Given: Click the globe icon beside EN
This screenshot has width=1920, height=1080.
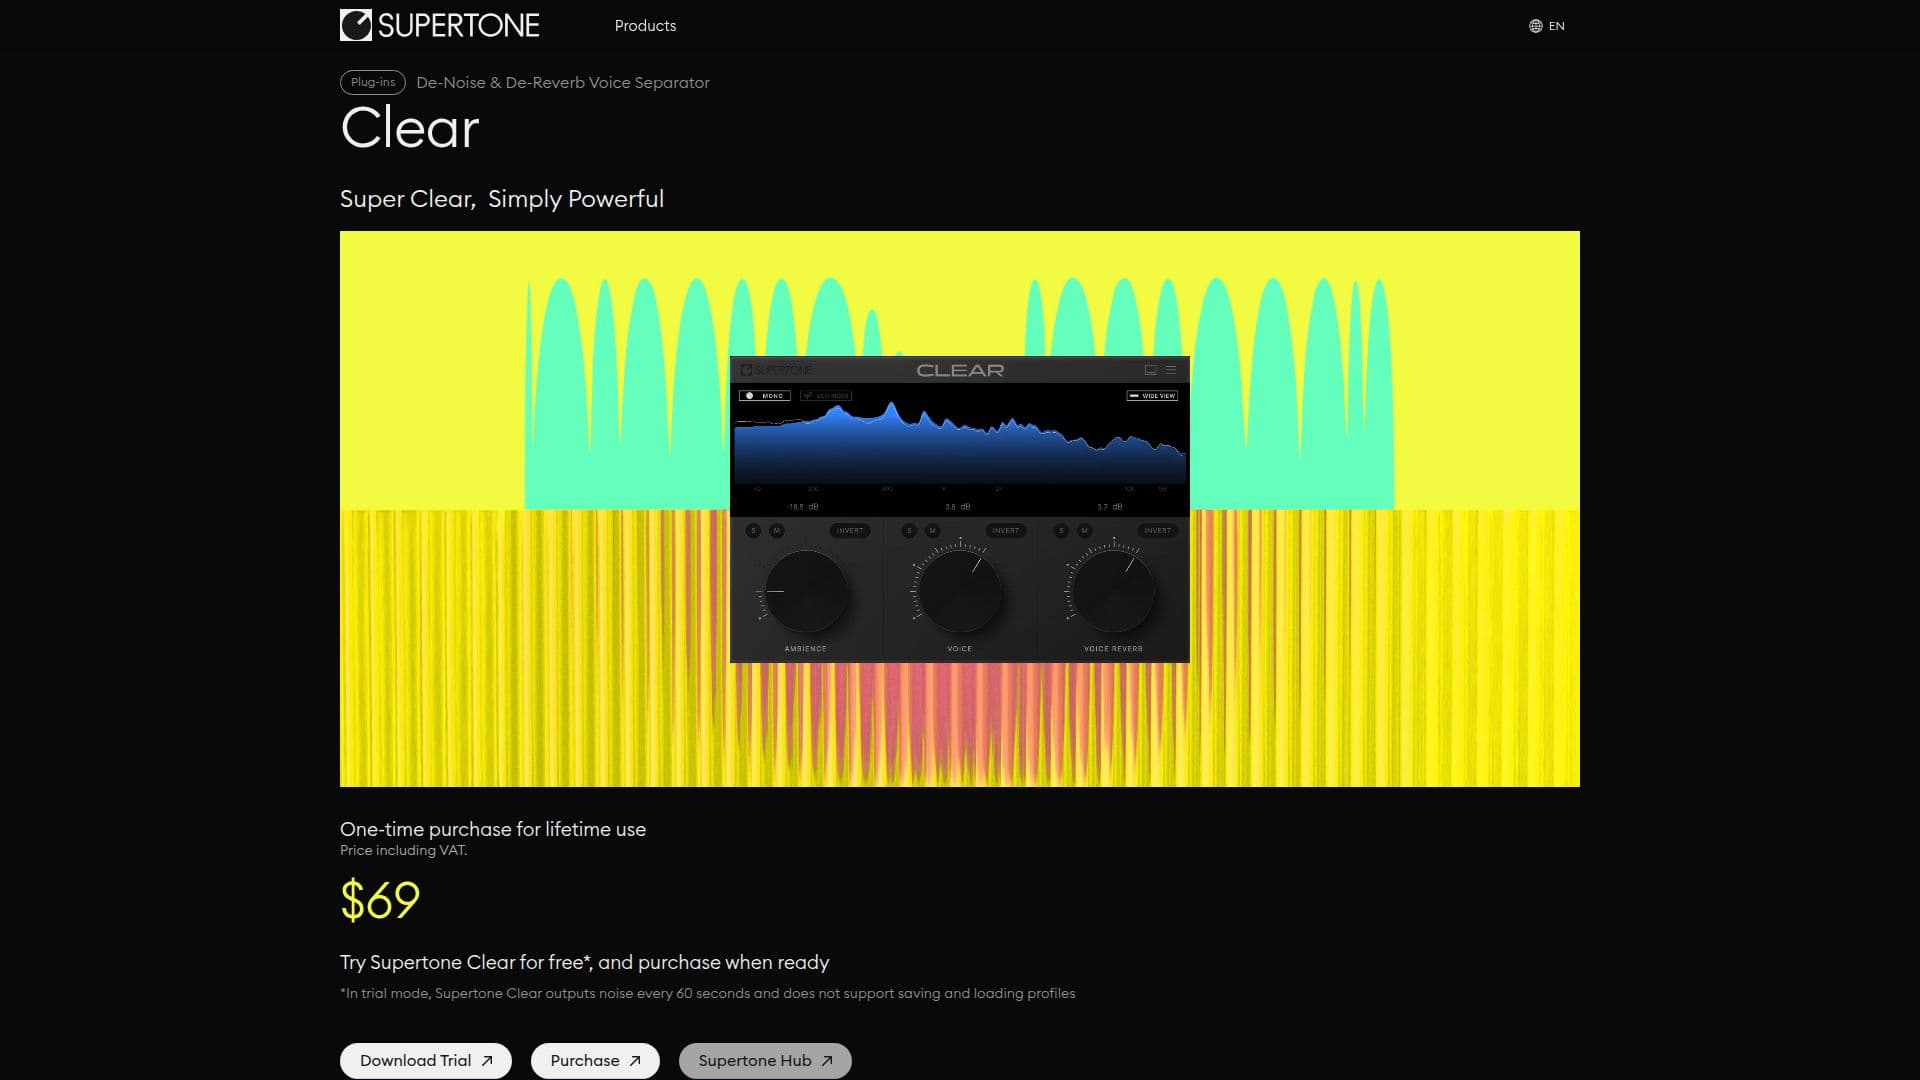Looking at the screenshot, I should pyautogui.click(x=1536, y=26).
